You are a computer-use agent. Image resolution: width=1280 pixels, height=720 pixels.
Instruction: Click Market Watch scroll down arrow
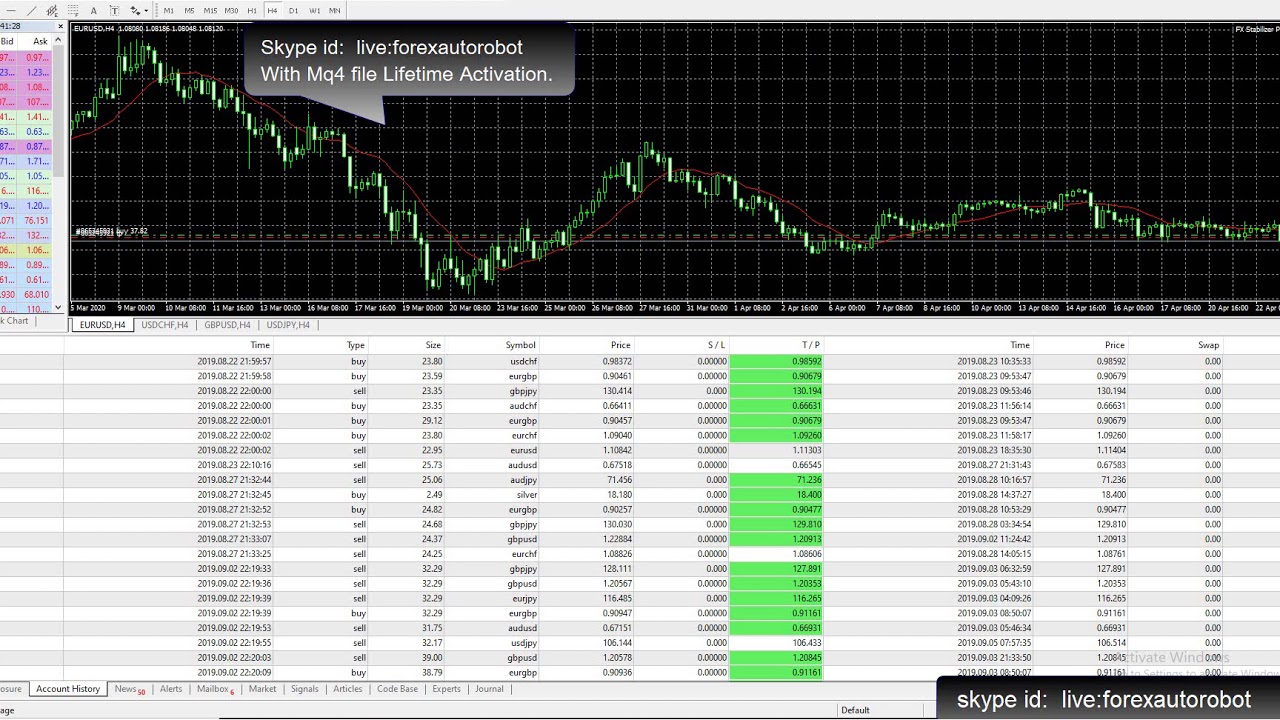tap(58, 308)
